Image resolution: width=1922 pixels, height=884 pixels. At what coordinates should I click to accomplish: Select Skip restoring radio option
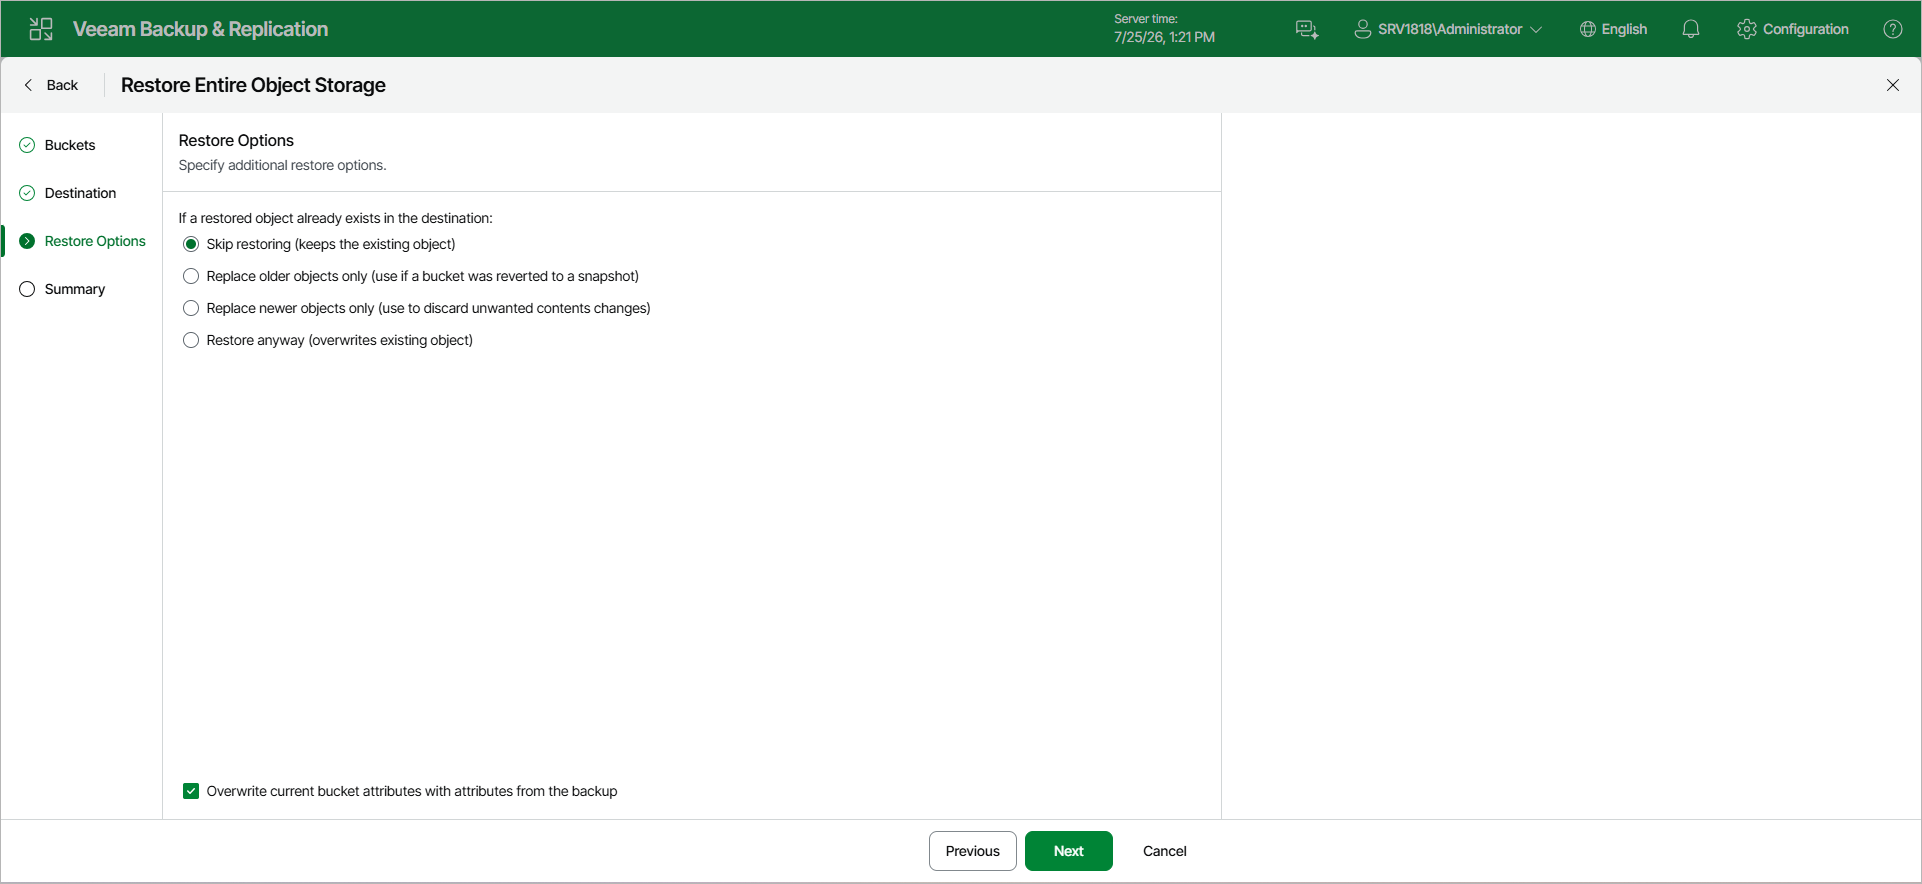pyautogui.click(x=191, y=244)
